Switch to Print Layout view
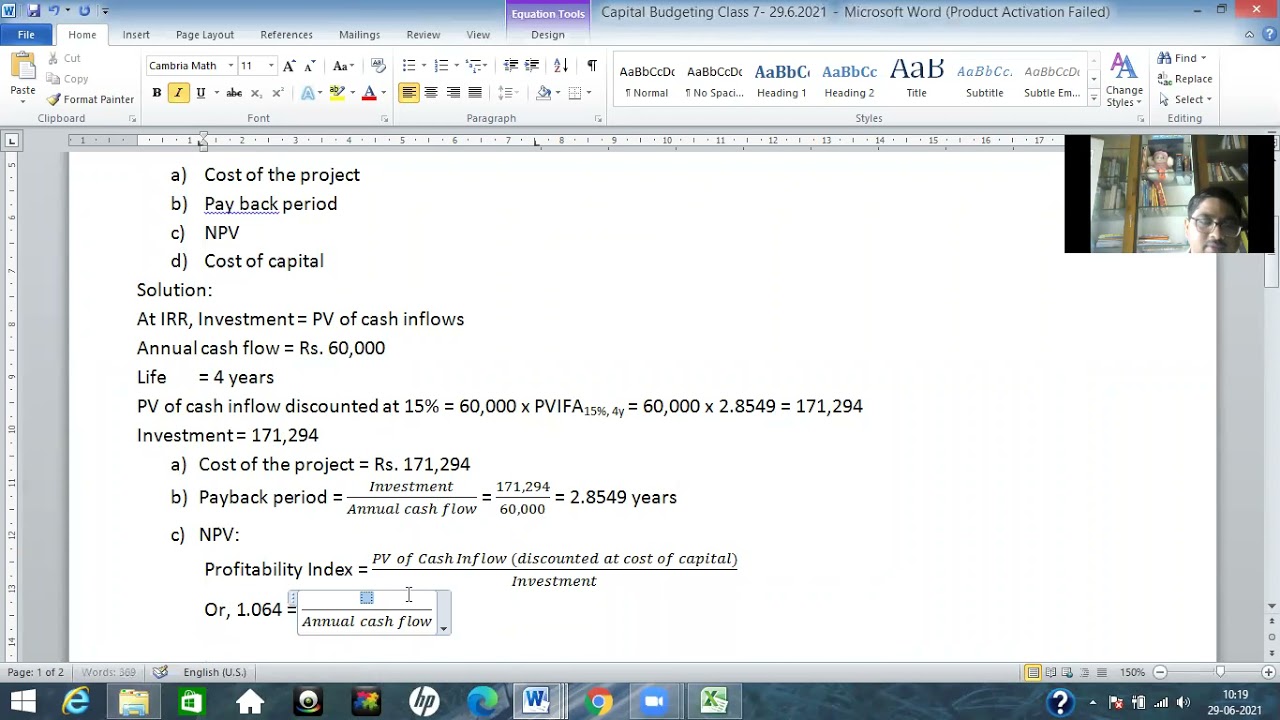The image size is (1280, 720). [1033, 672]
